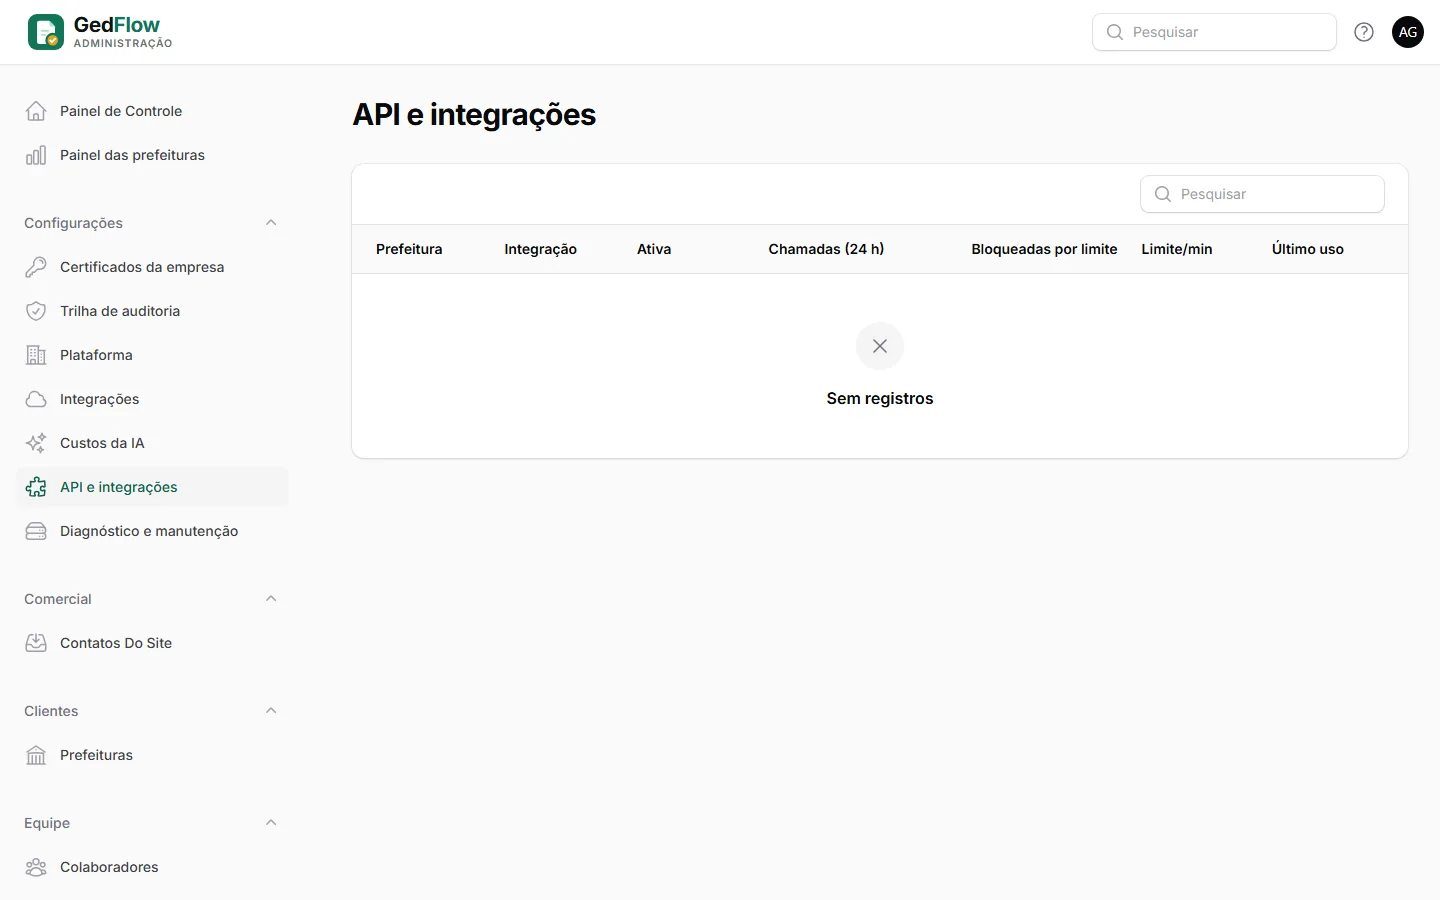The height and width of the screenshot is (900, 1440).
Task: Click the Chamadas (24 h) column header
Action: [x=826, y=249]
